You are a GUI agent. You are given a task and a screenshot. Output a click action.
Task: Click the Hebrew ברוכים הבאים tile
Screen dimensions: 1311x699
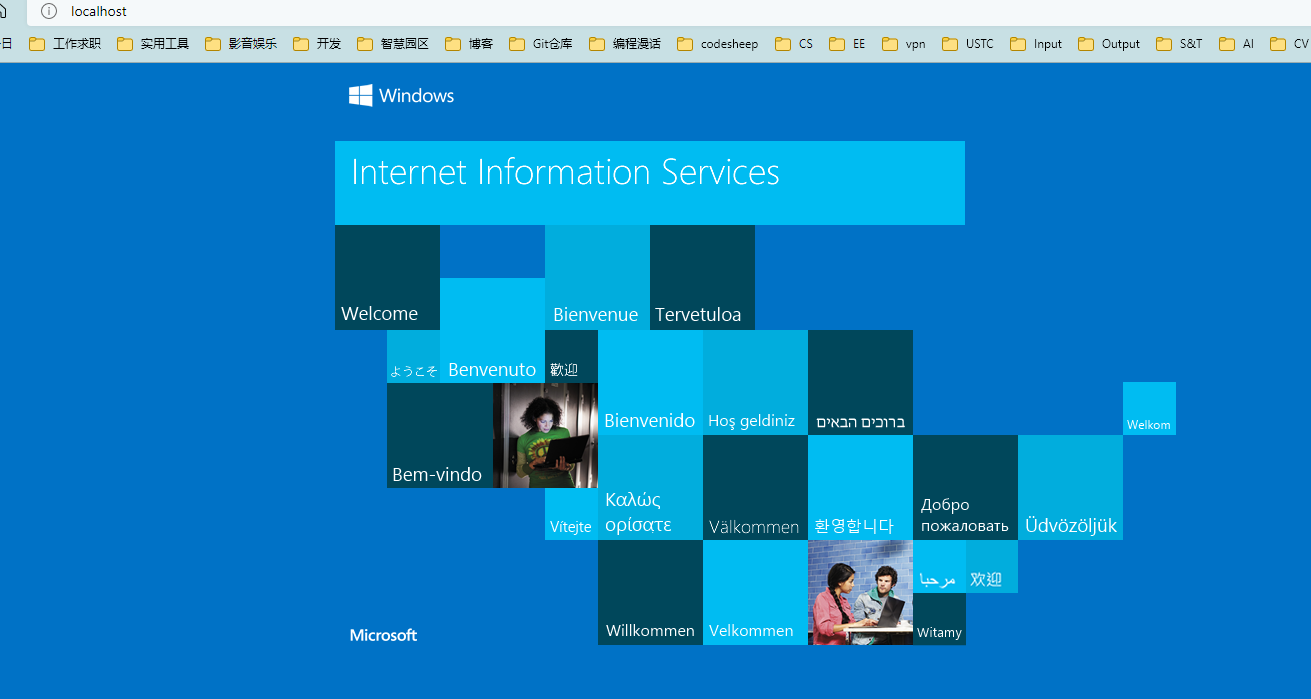click(860, 382)
